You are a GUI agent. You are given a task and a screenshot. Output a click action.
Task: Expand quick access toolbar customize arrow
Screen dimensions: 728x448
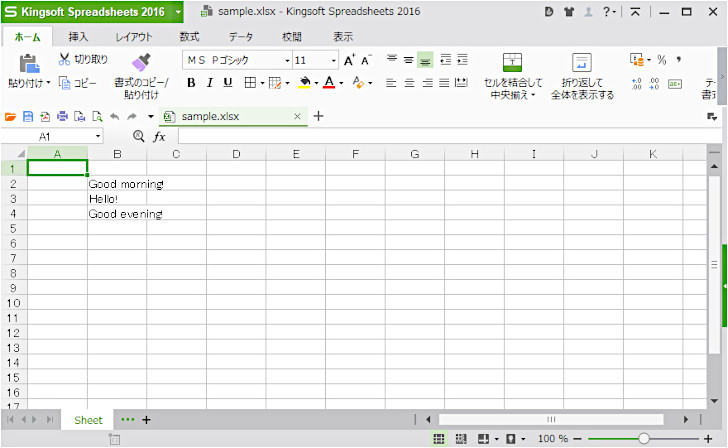[x=150, y=117]
